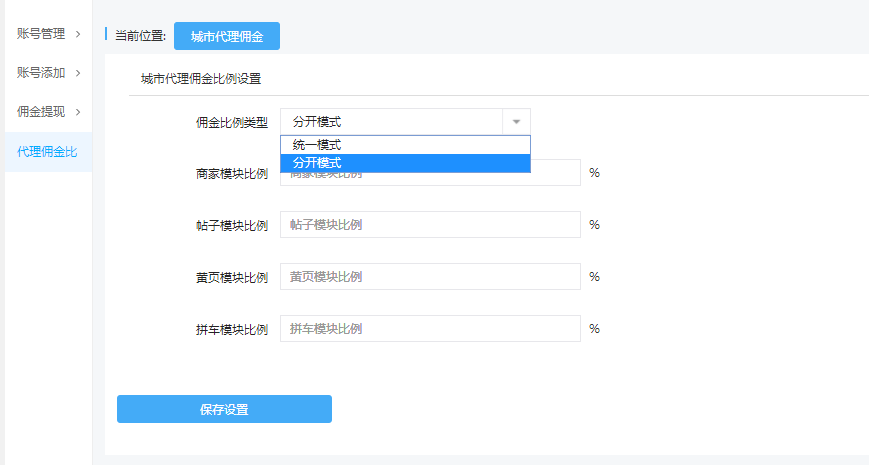
Task: Click the 帖子模块比例 field label
Action: [x=232, y=226]
